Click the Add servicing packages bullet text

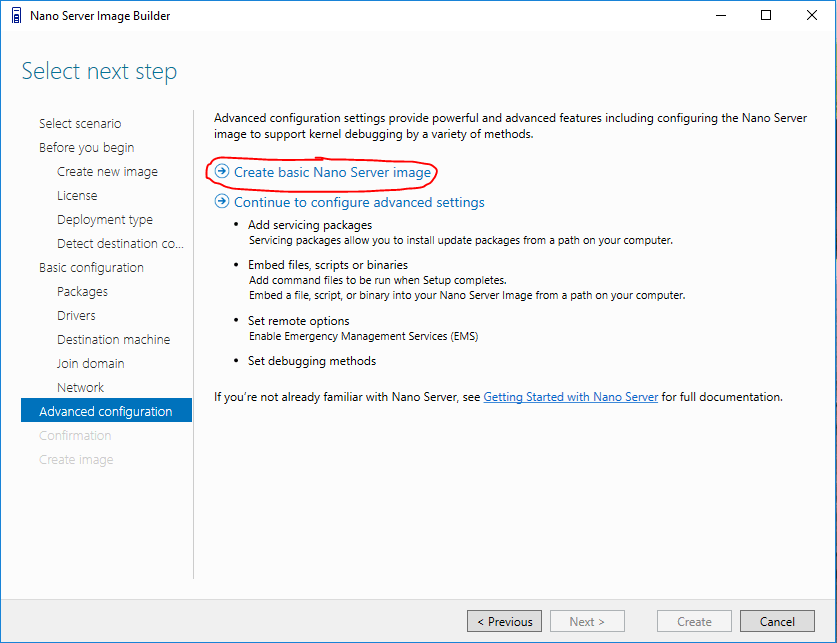(310, 225)
